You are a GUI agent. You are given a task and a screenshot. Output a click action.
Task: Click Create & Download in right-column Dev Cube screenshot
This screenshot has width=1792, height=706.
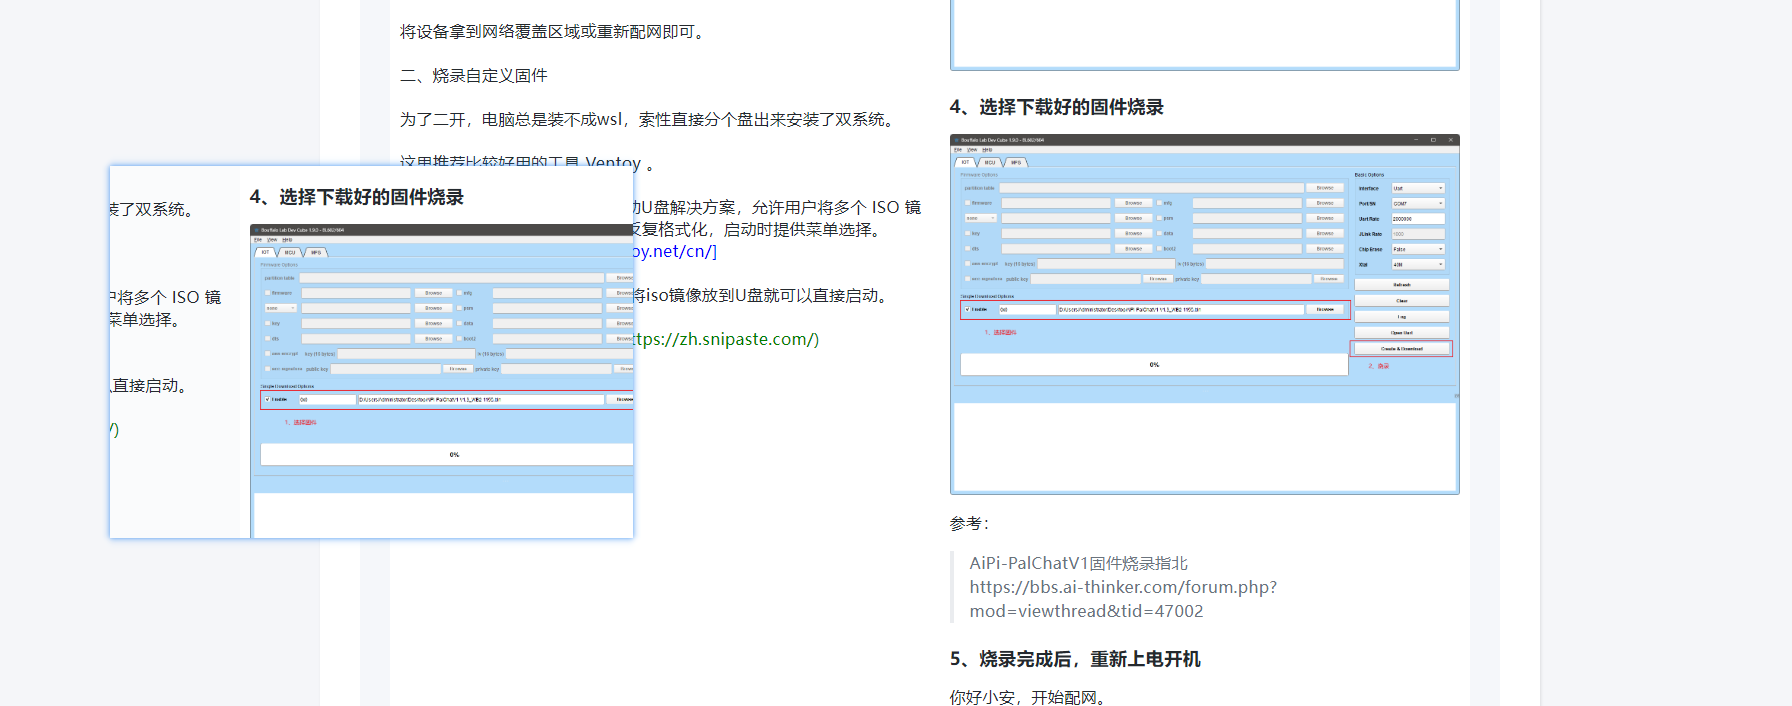point(1402,349)
